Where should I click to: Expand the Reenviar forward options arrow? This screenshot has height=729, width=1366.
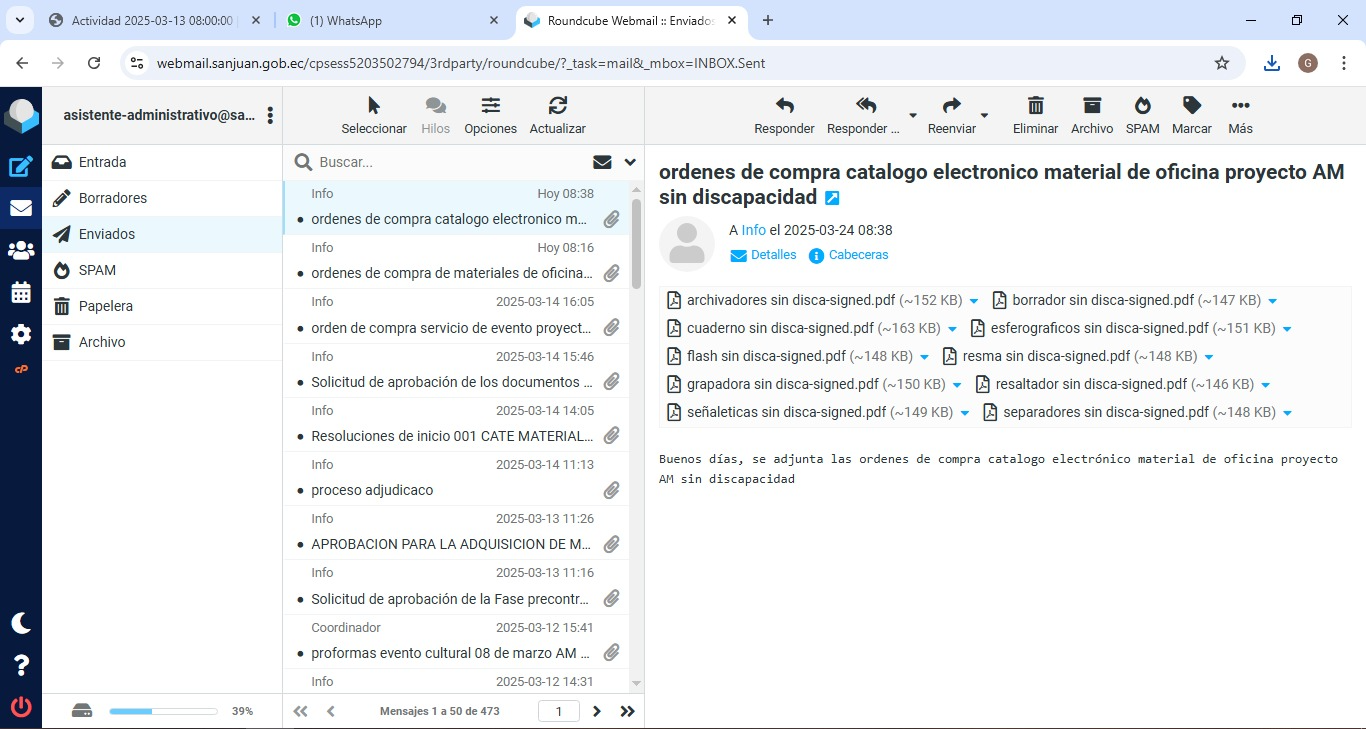pyautogui.click(x=984, y=115)
